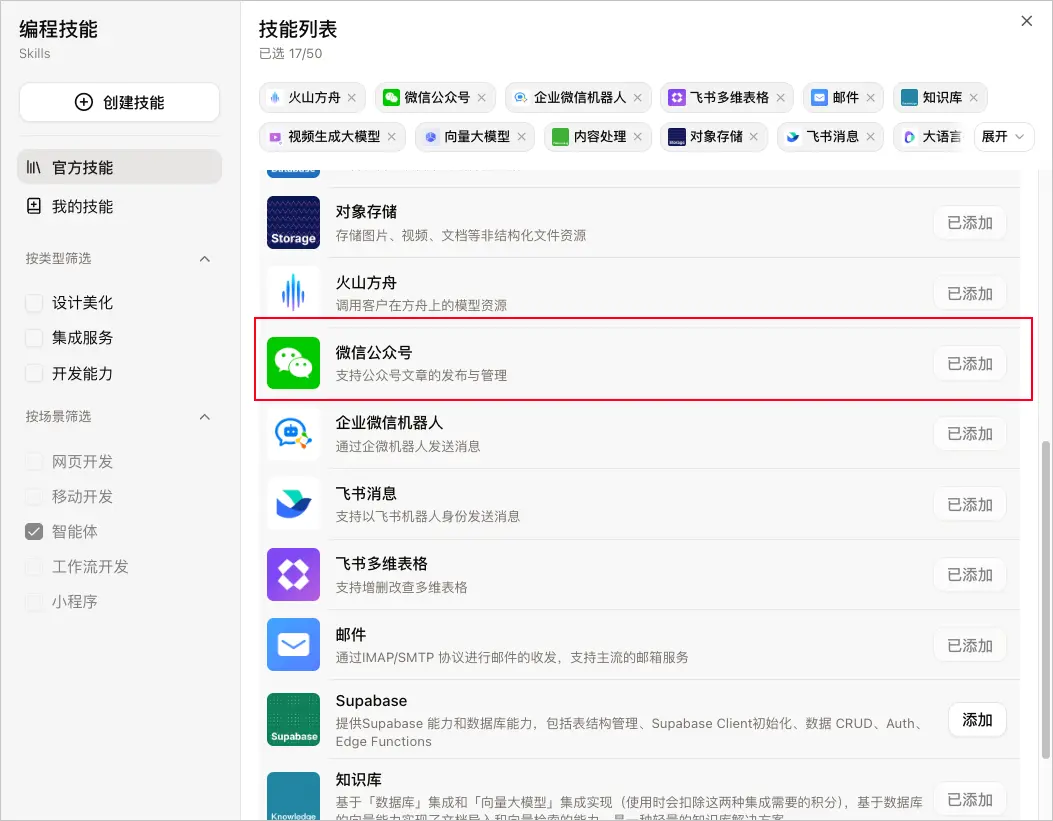The image size is (1053, 821).
Task: Remove the 对象存储 tag
Action: 753,137
